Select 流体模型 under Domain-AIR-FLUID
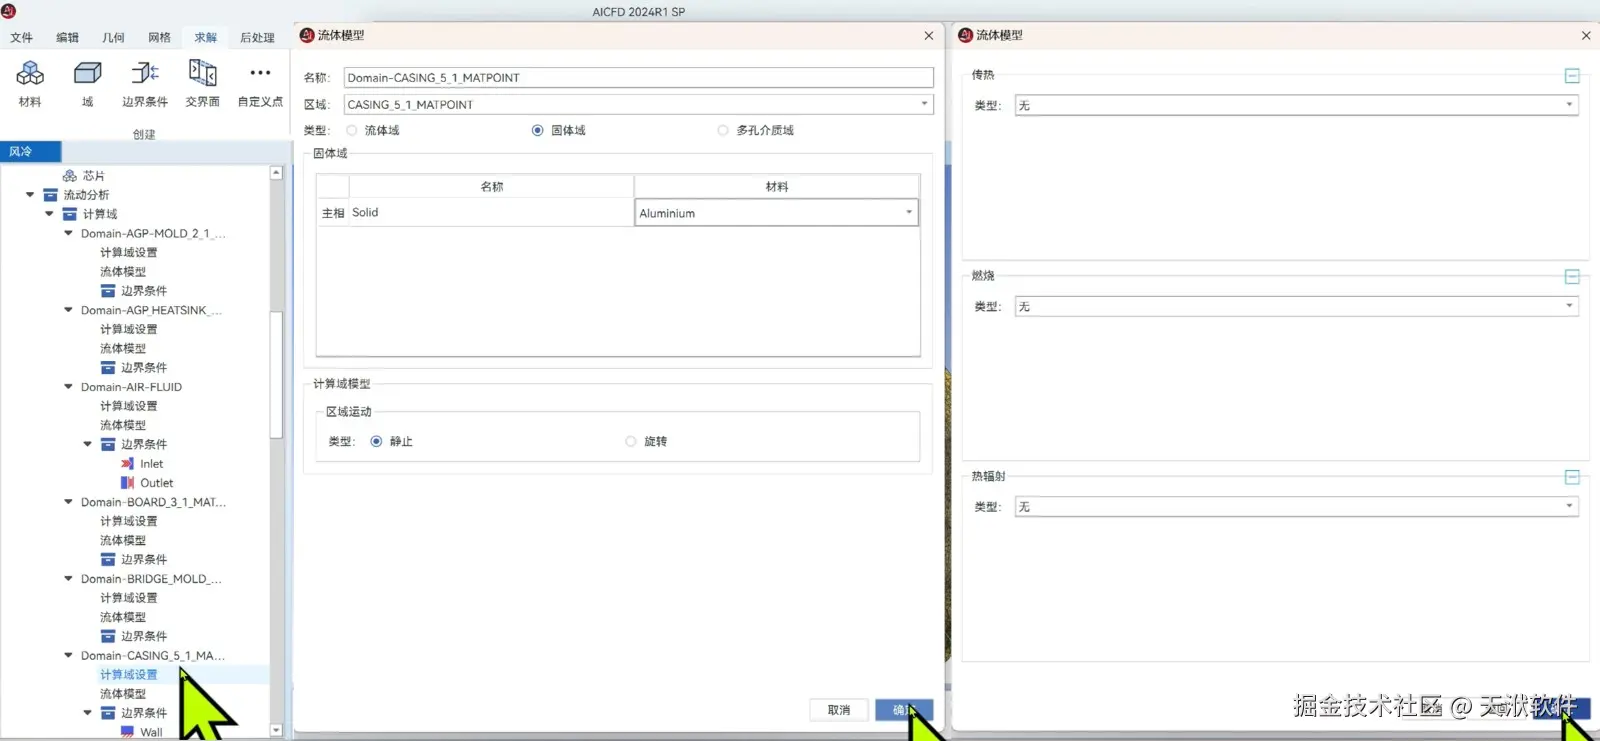 tap(122, 425)
